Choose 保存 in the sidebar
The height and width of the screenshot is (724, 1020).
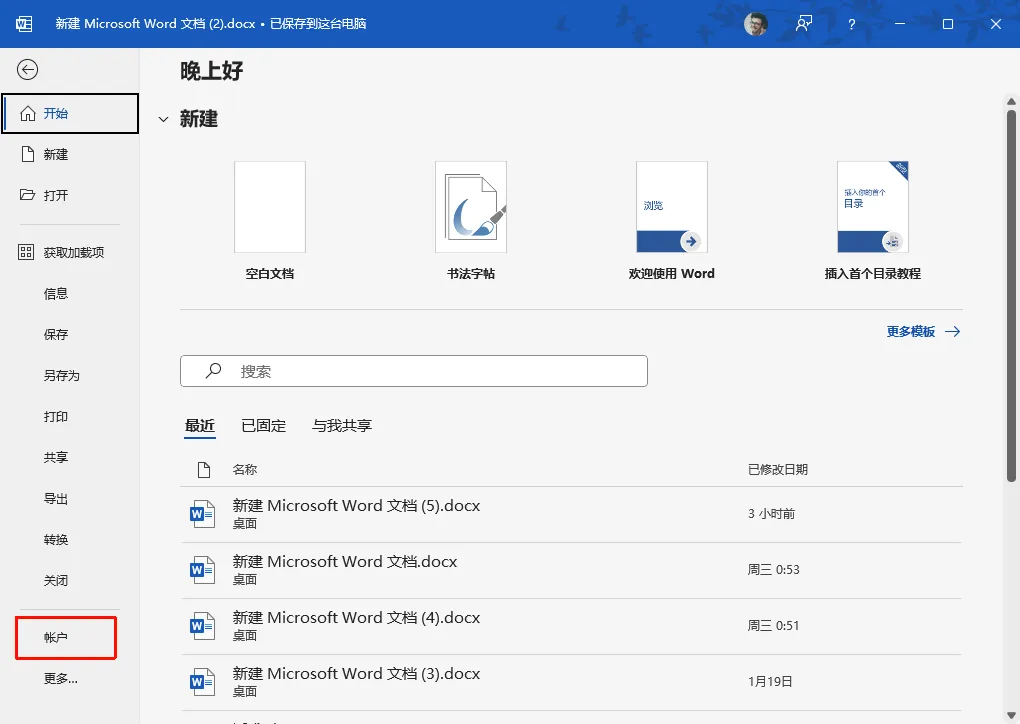click(x=56, y=334)
